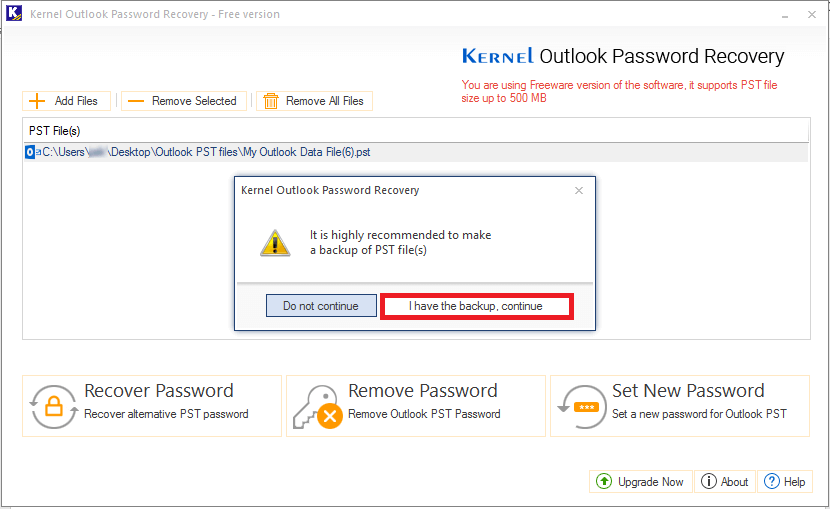Viewport: 830px width, 509px height.
Task: Click the Remove Selected minus icon
Action: pos(136,101)
